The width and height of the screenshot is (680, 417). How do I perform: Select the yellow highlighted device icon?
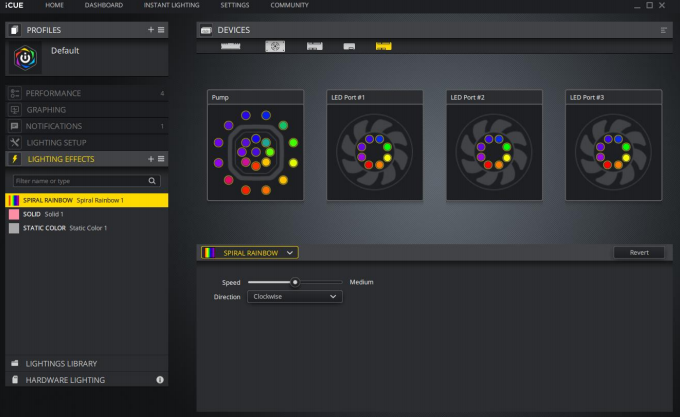pos(383,46)
